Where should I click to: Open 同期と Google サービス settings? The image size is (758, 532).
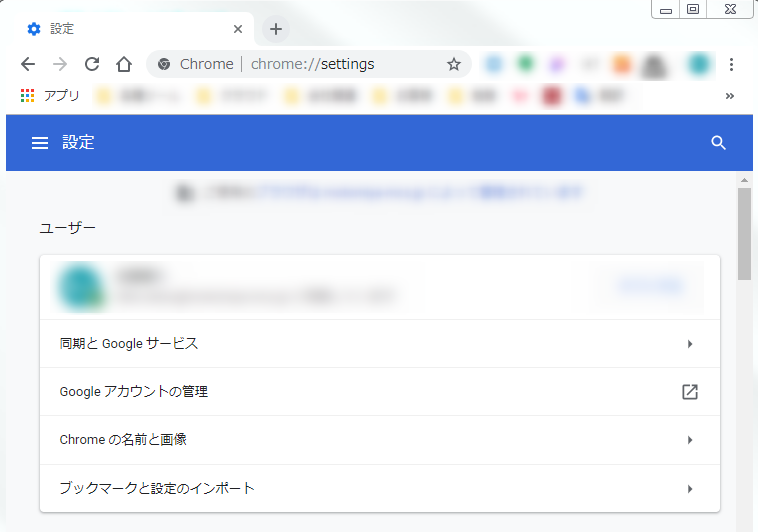tap(380, 343)
